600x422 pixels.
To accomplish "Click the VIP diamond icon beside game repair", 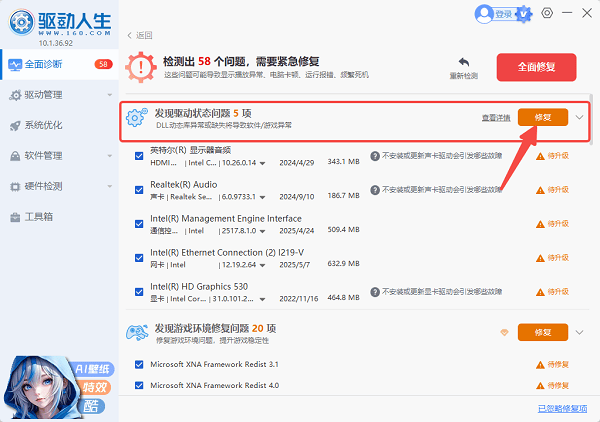I will click(504, 332).
